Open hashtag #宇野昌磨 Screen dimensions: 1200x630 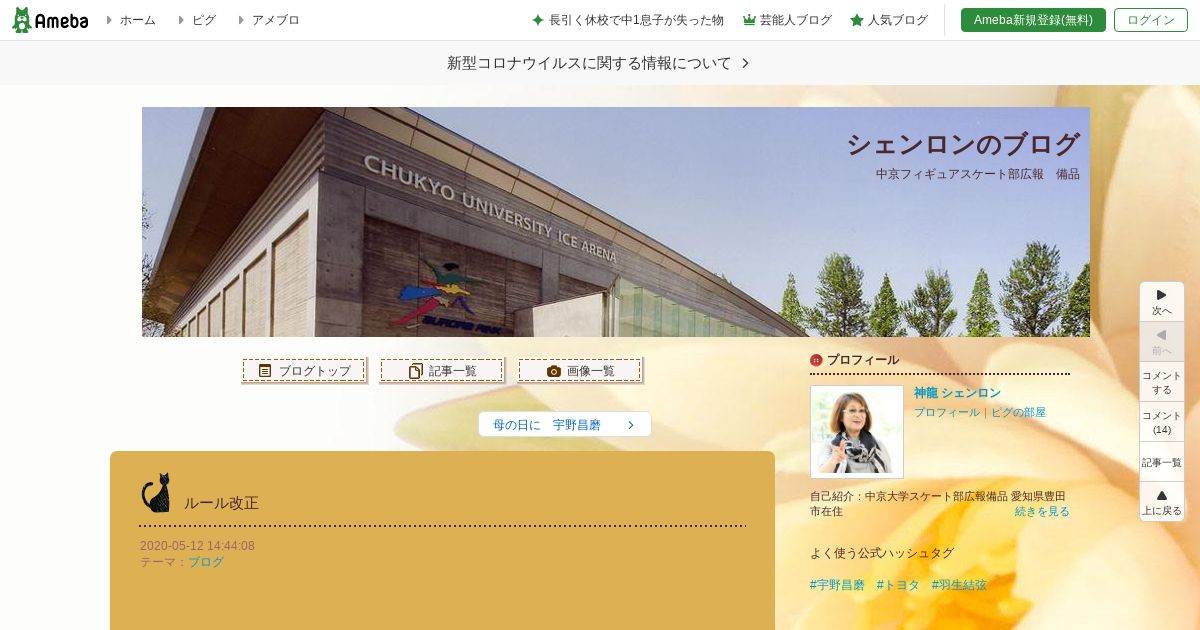pyautogui.click(x=837, y=585)
